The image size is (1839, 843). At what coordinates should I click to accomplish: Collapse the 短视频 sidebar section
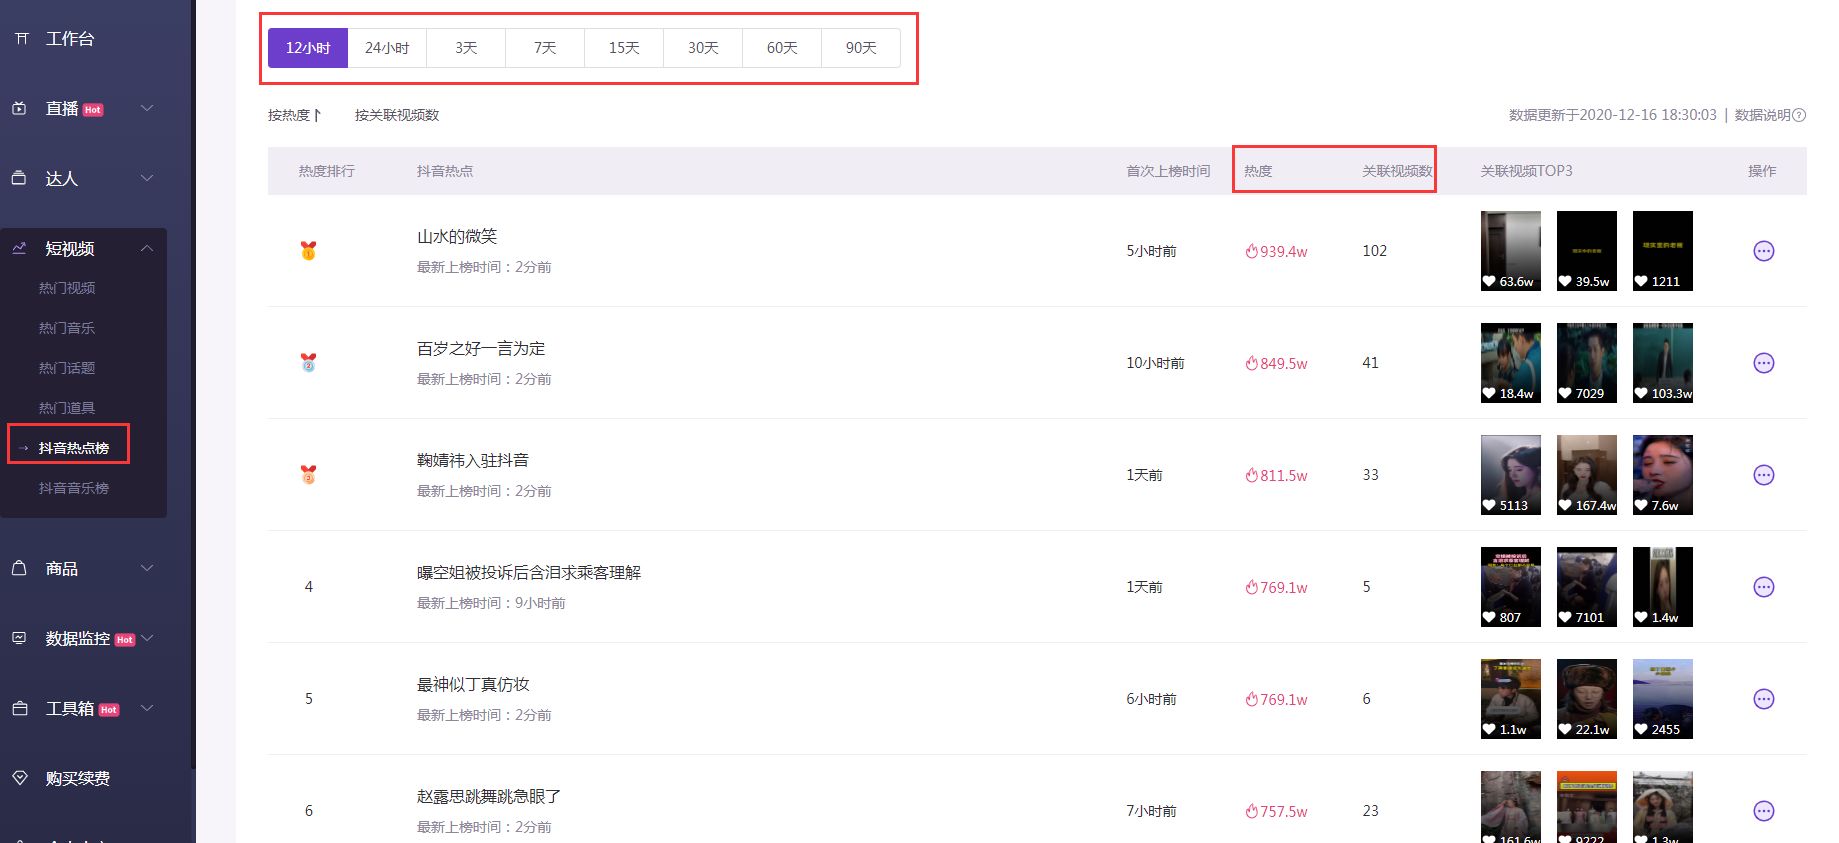pyautogui.click(x=147, y=248)
